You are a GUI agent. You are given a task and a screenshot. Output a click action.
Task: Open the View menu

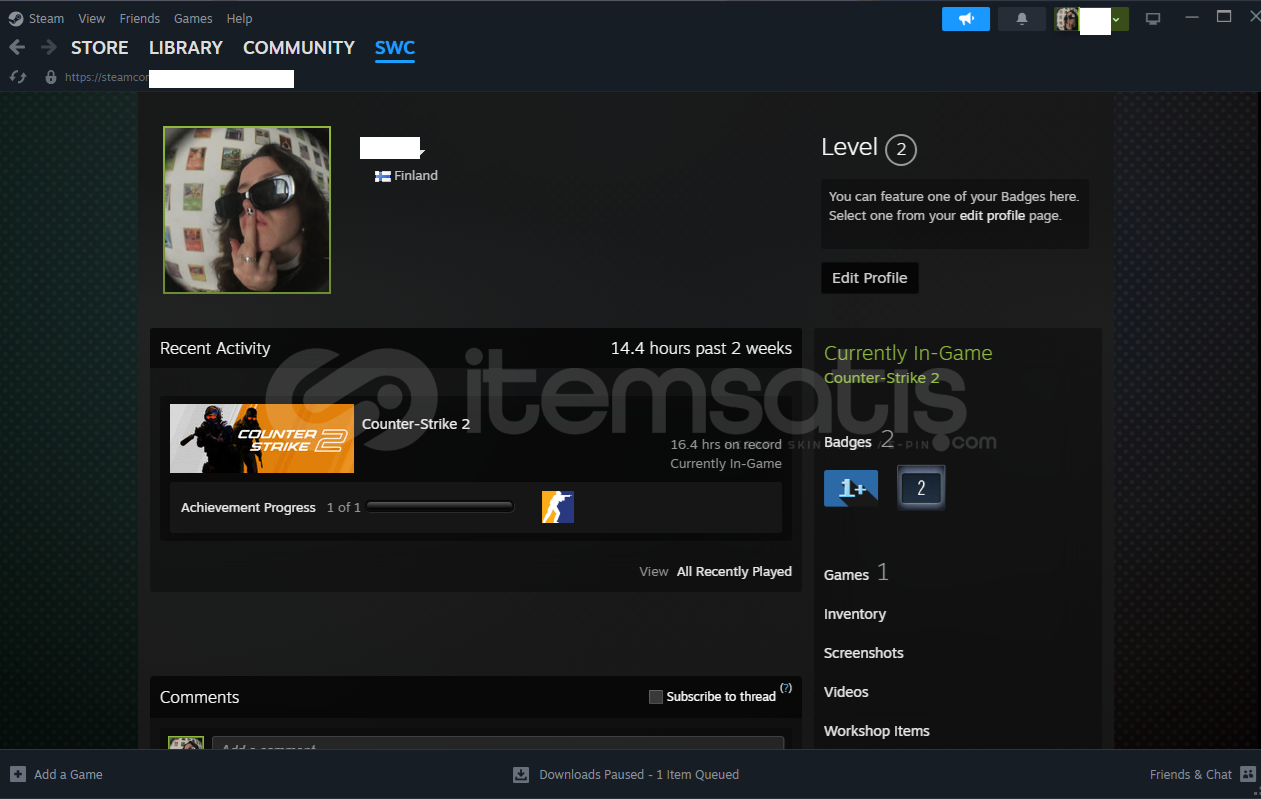click(91, 18)
